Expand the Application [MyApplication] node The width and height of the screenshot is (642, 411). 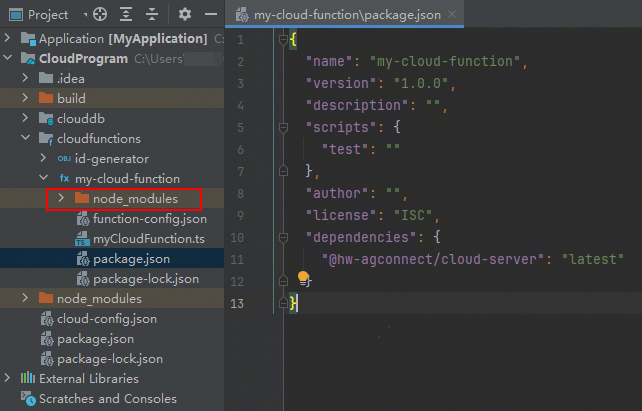click(10, 39)
